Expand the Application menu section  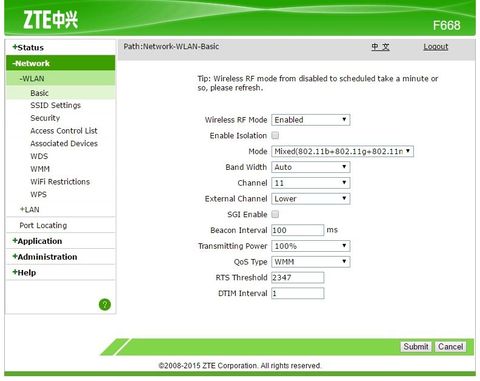tap(37, 241)
